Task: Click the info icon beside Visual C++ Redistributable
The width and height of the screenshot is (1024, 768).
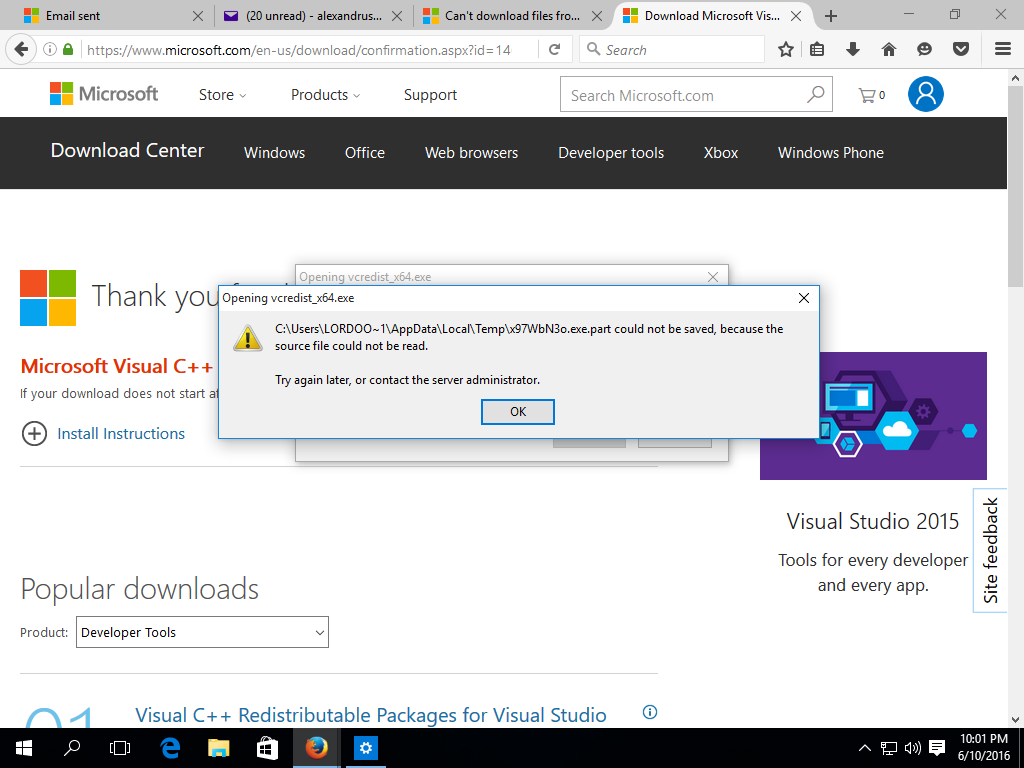Action: 650,712
